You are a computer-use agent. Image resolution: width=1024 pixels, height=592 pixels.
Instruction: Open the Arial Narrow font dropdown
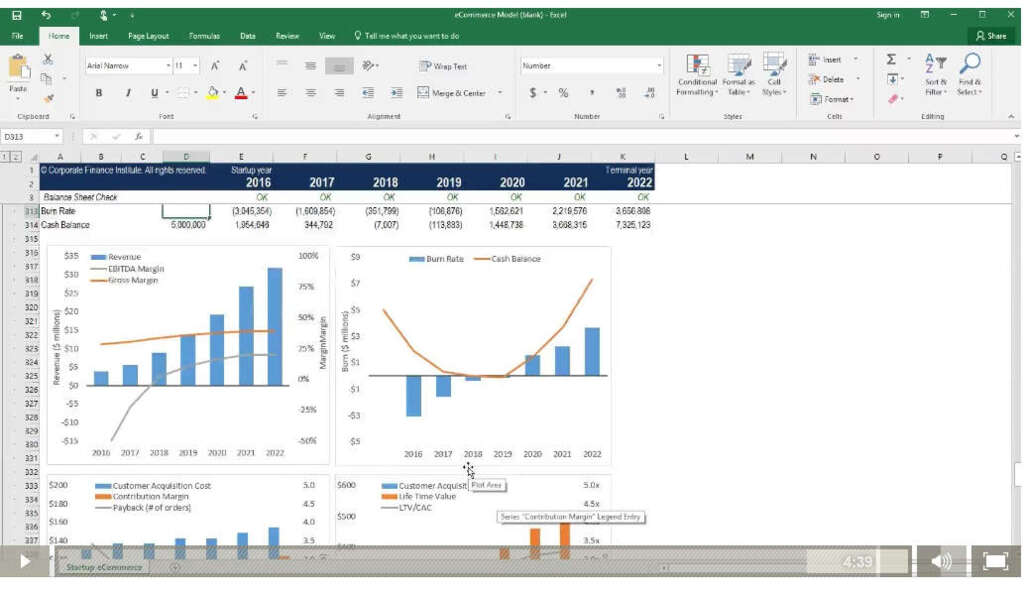point(168,66)
